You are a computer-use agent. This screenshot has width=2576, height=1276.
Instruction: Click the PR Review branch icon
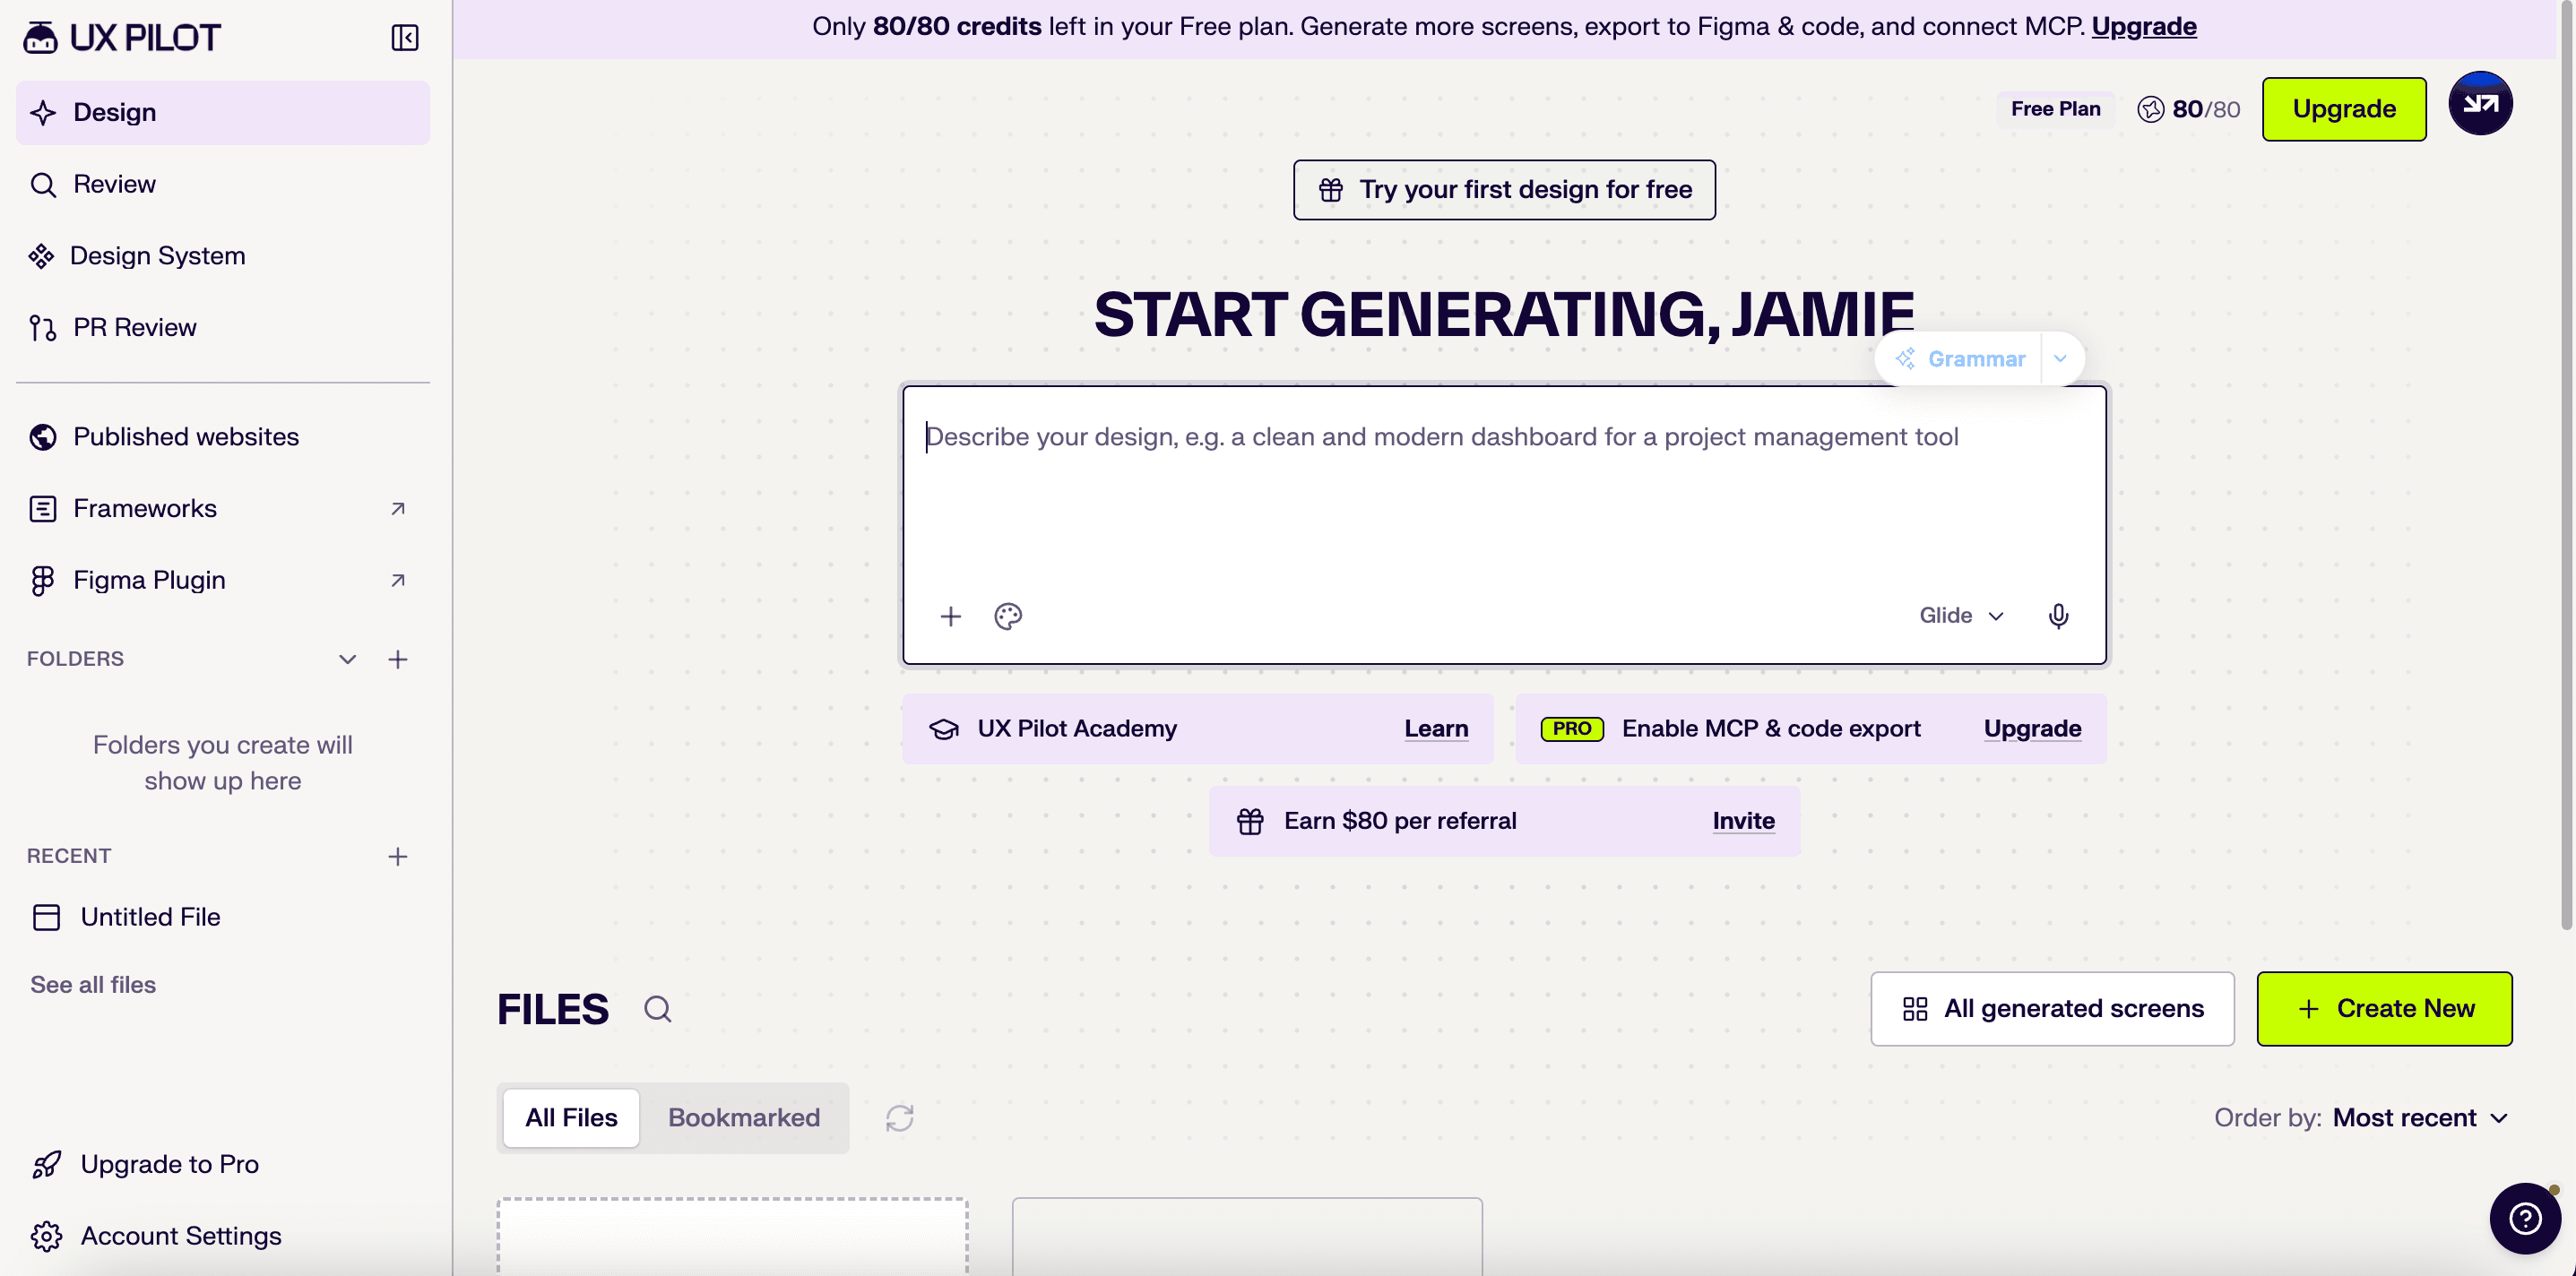(43, 328)
